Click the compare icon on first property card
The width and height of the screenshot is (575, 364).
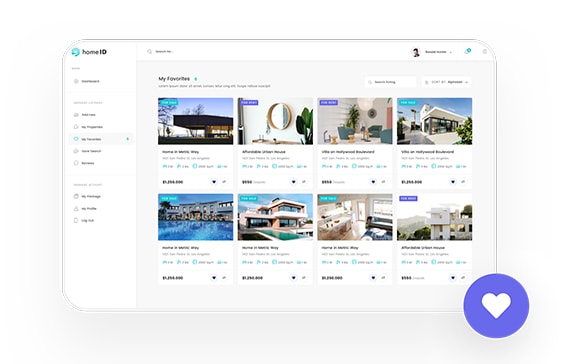tap(224, 182)
